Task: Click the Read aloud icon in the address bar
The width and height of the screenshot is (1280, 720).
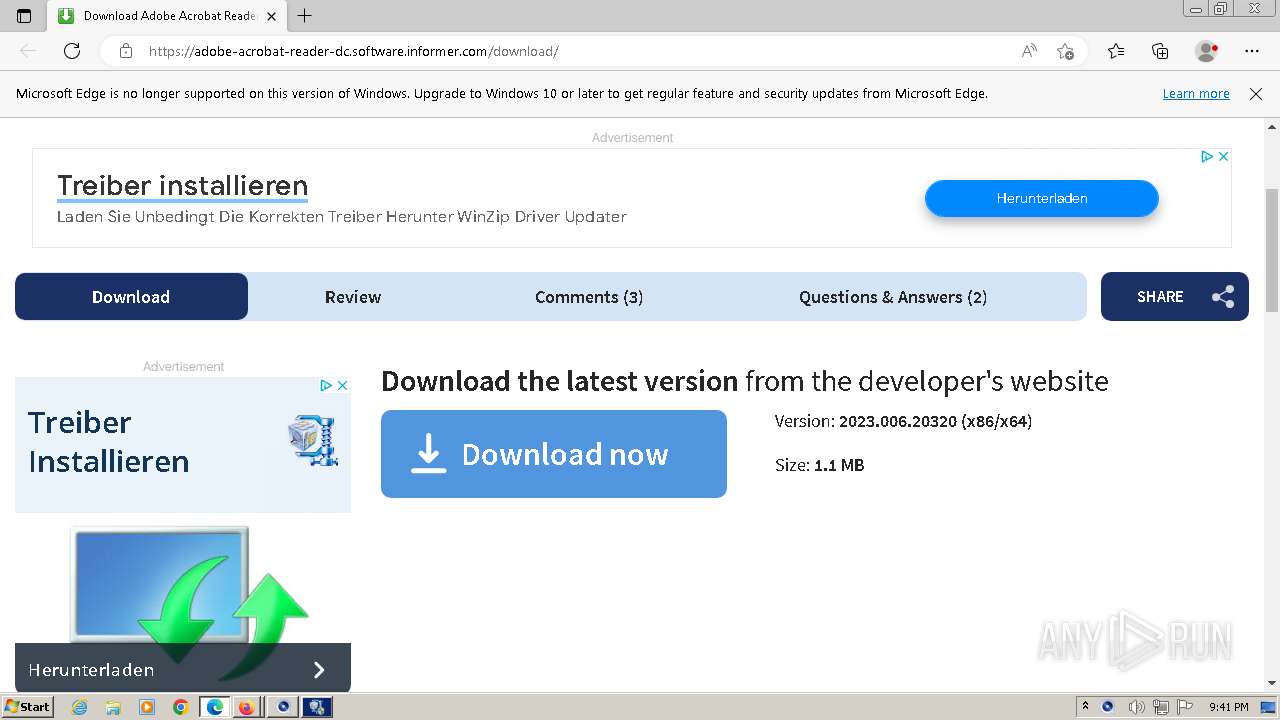Action: click(x=1029, y=51)
